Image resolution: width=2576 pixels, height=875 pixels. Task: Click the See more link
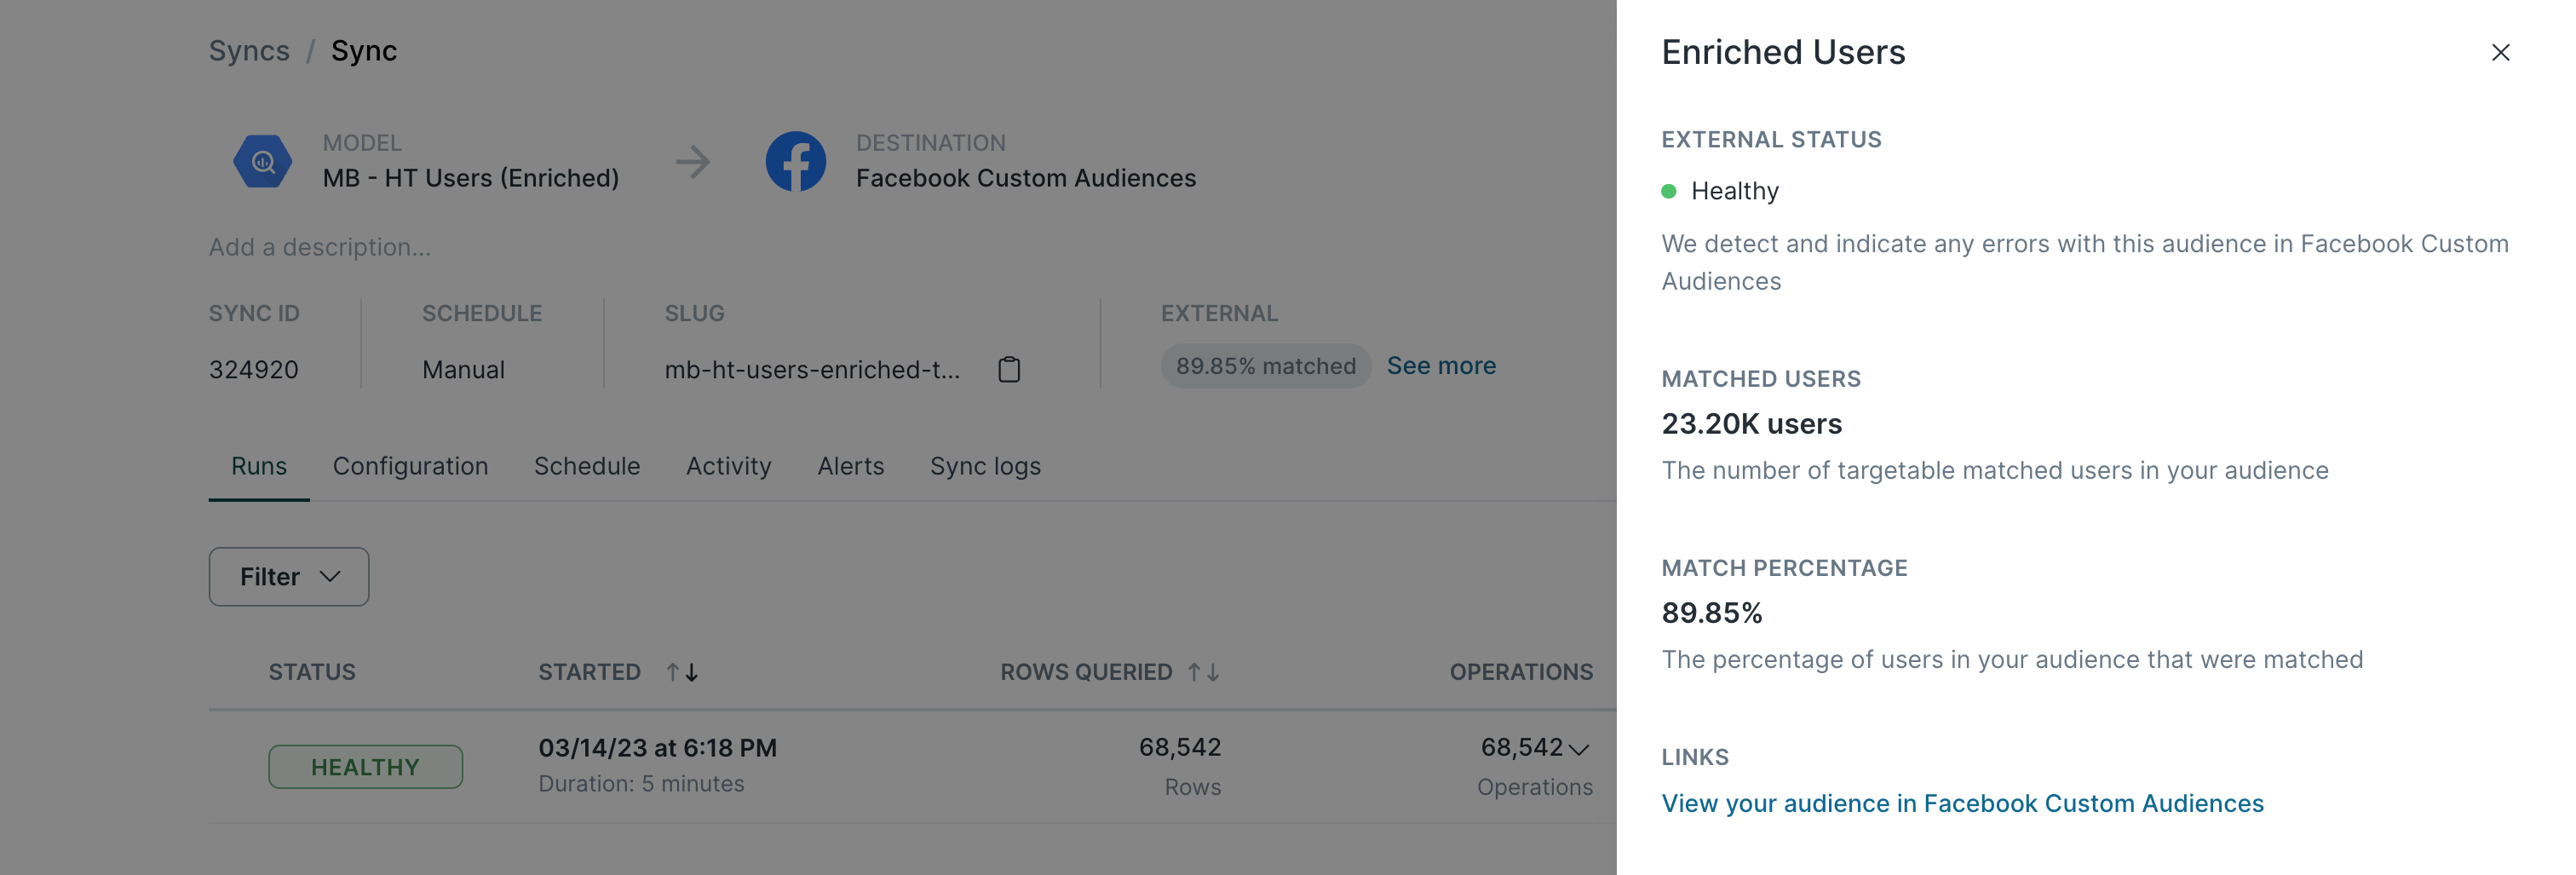coord(1441,366)
